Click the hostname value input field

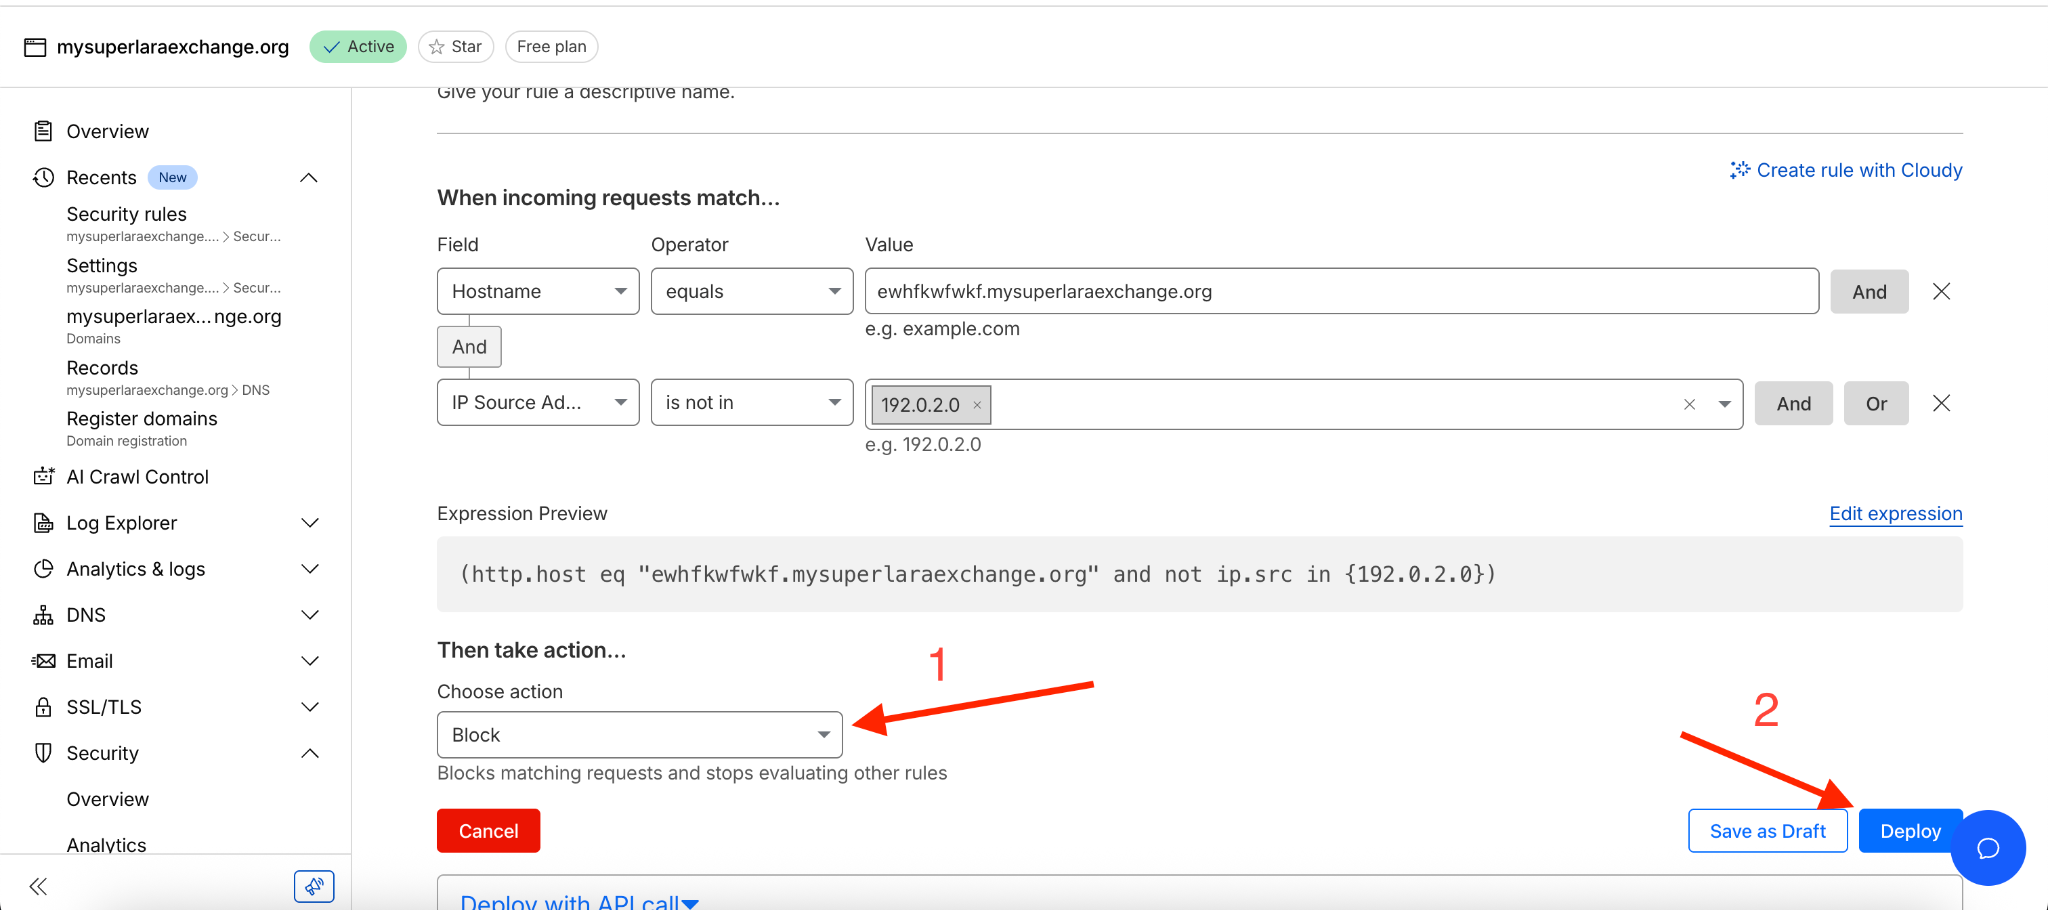click(1341, 291)
